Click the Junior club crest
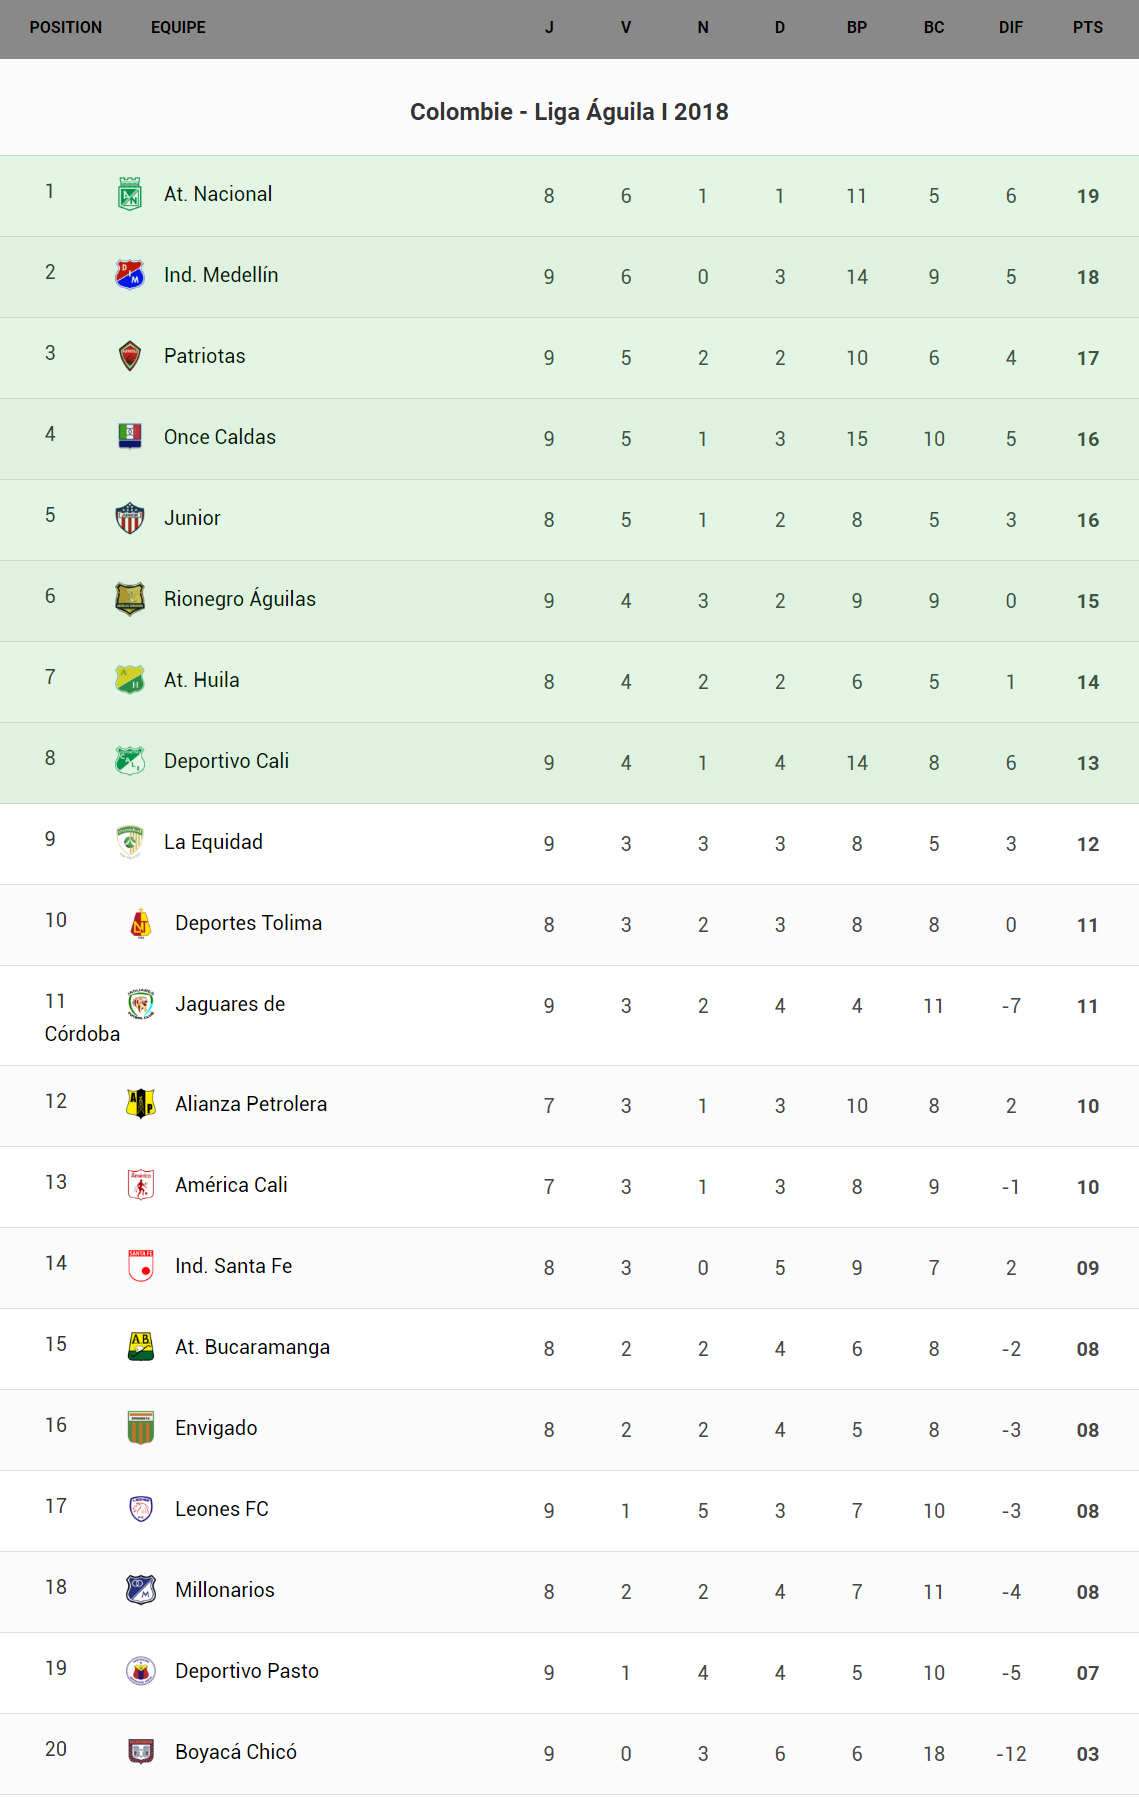 click(x=130, y=518)
